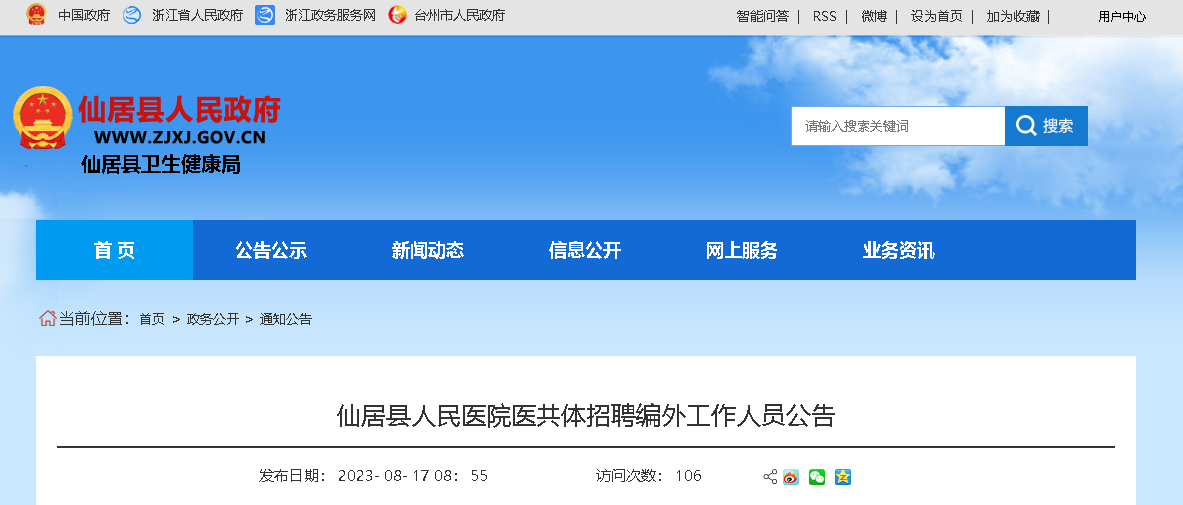Share article to WeChat icon
This screenshot has height=505, width=1183.
coord(817,477)
